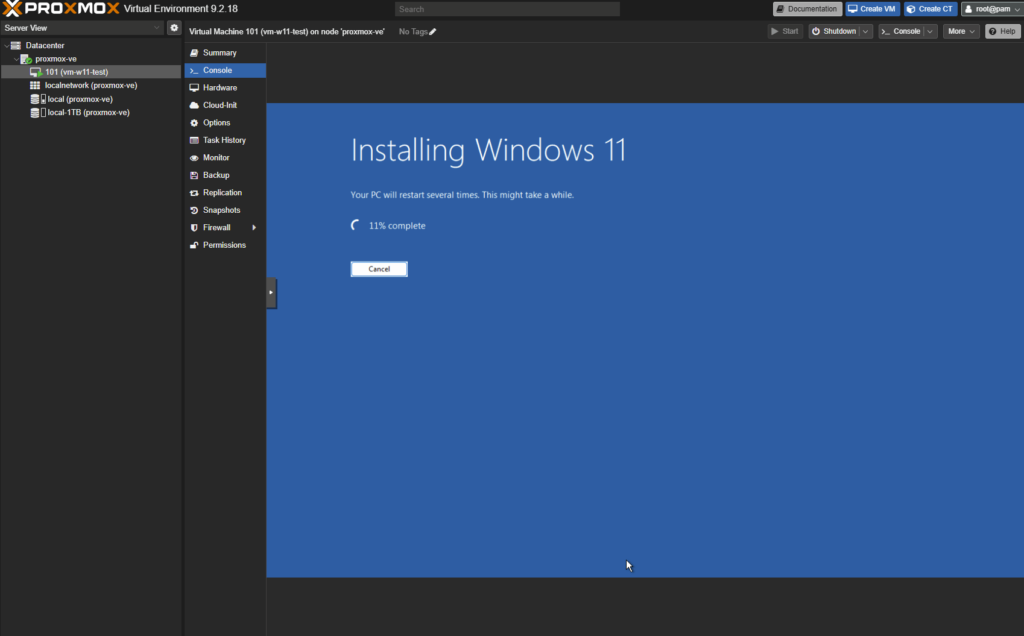Image resolution: width=1024 pixels, height=636 pixels.
Task: Click the Backup floppy icon
Action: [x=194, y=175]
